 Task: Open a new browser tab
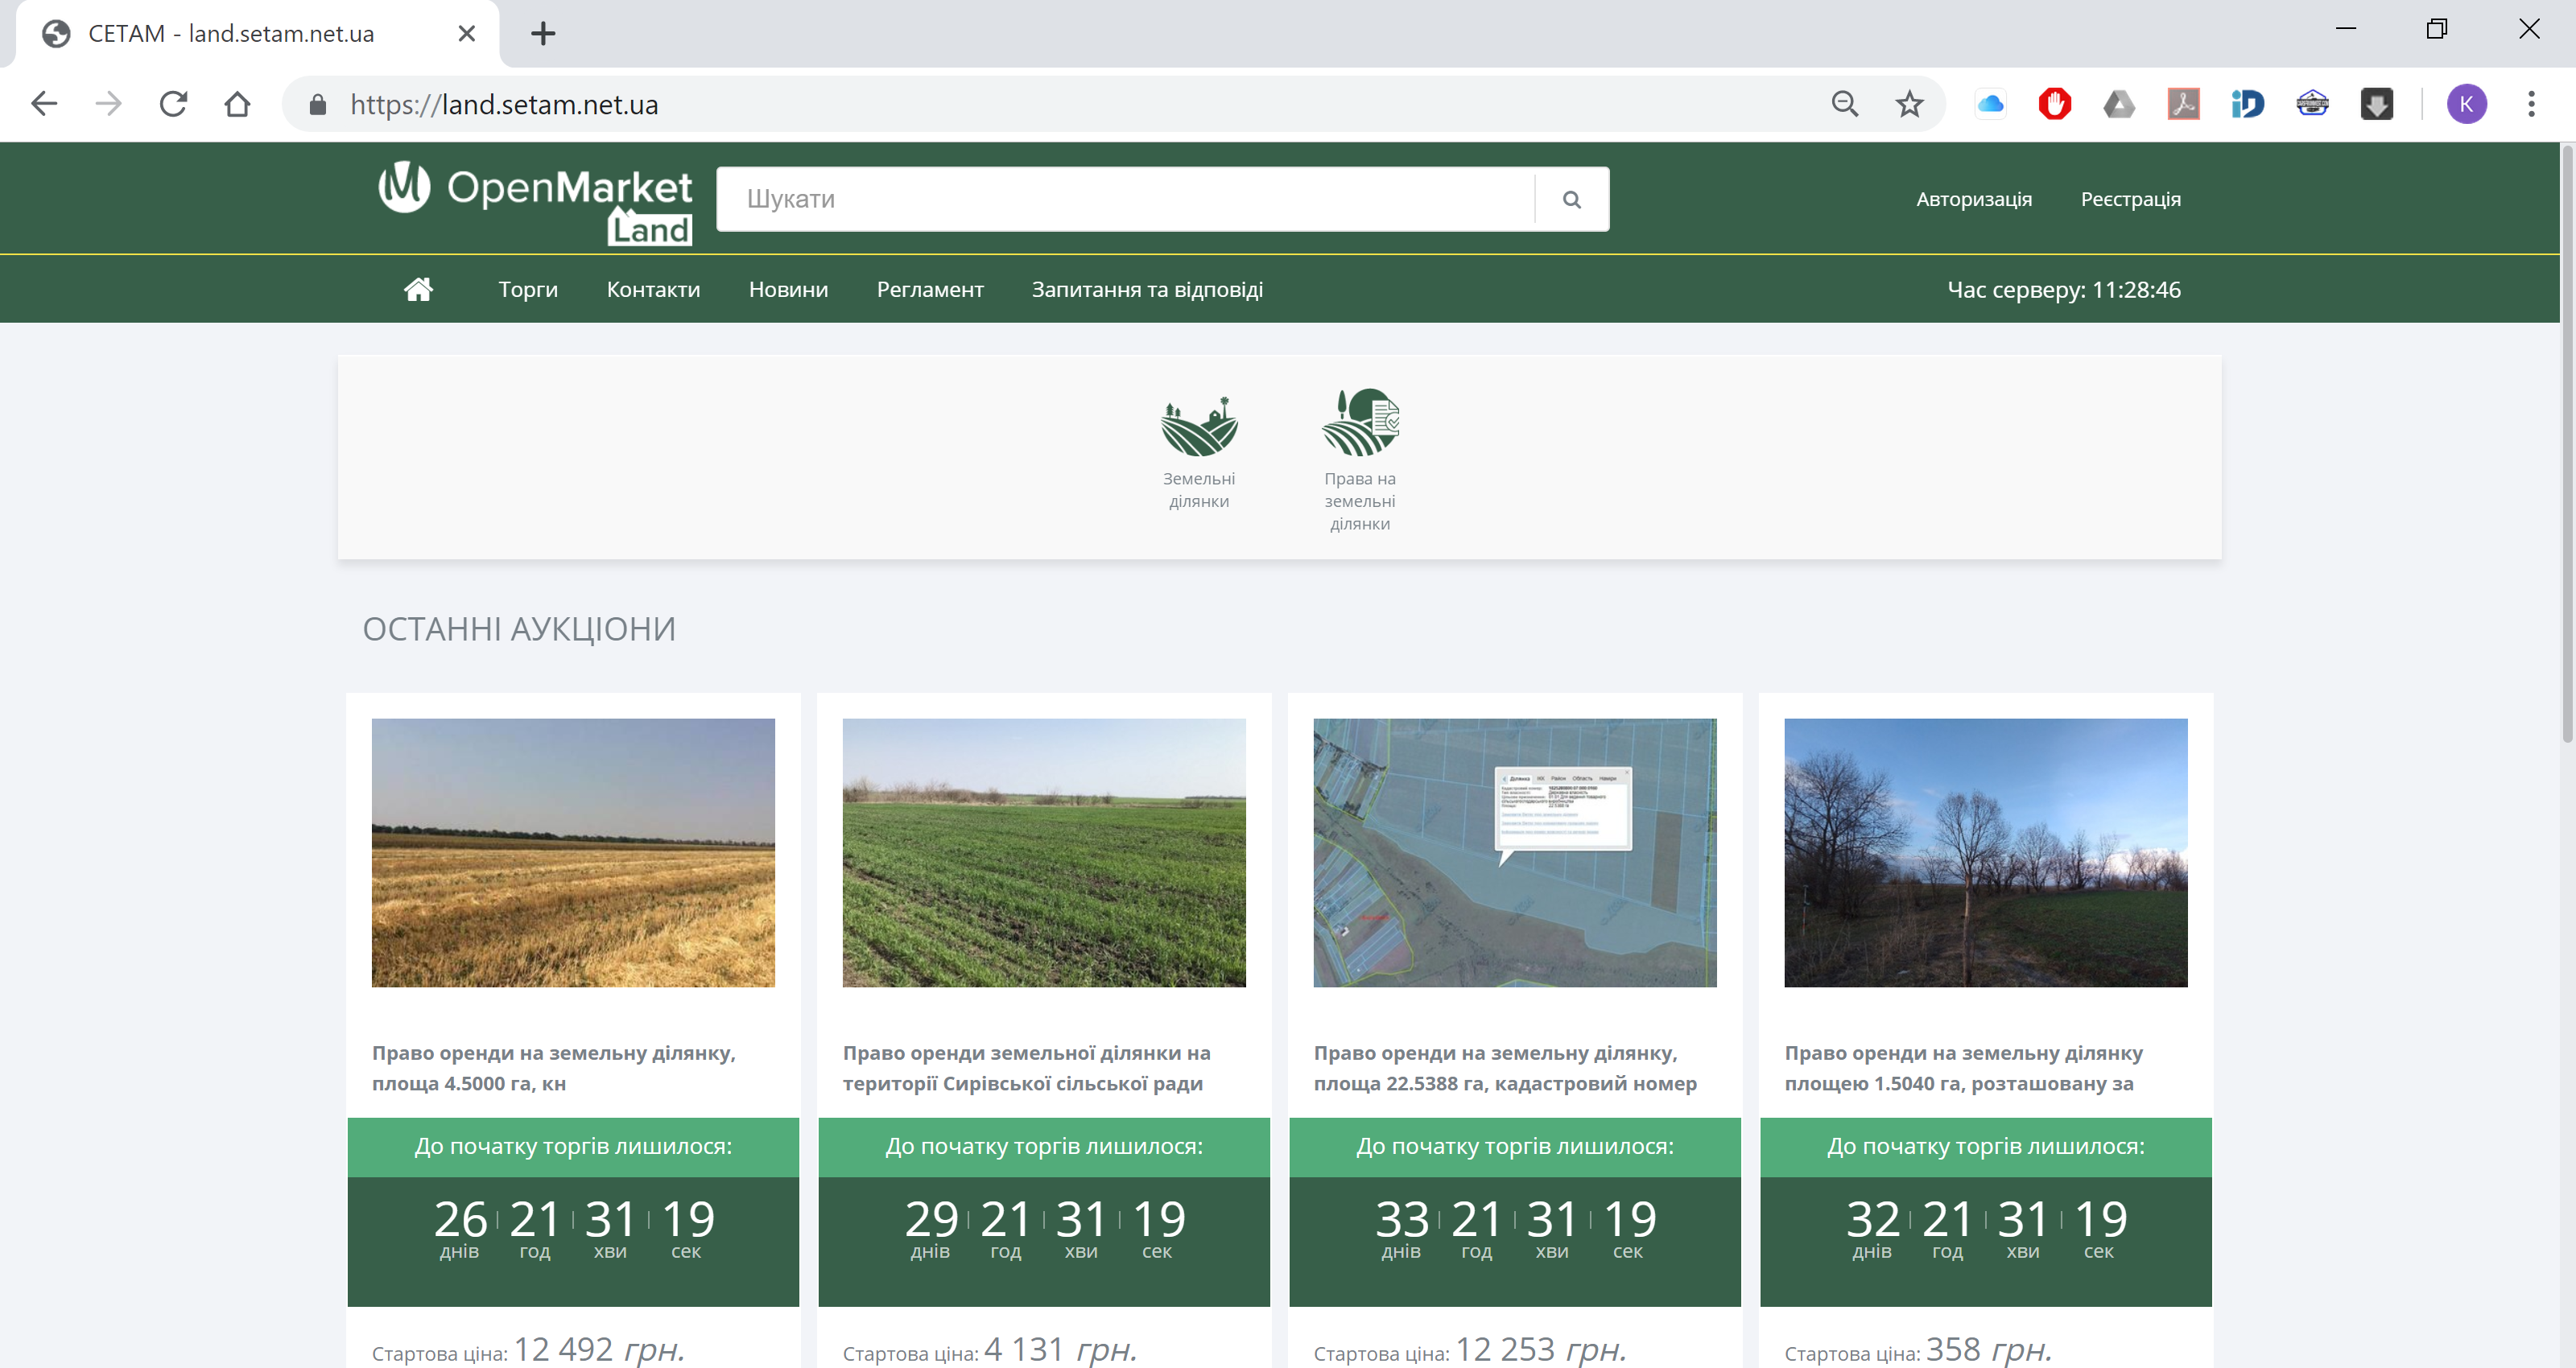tap(543, 34)
